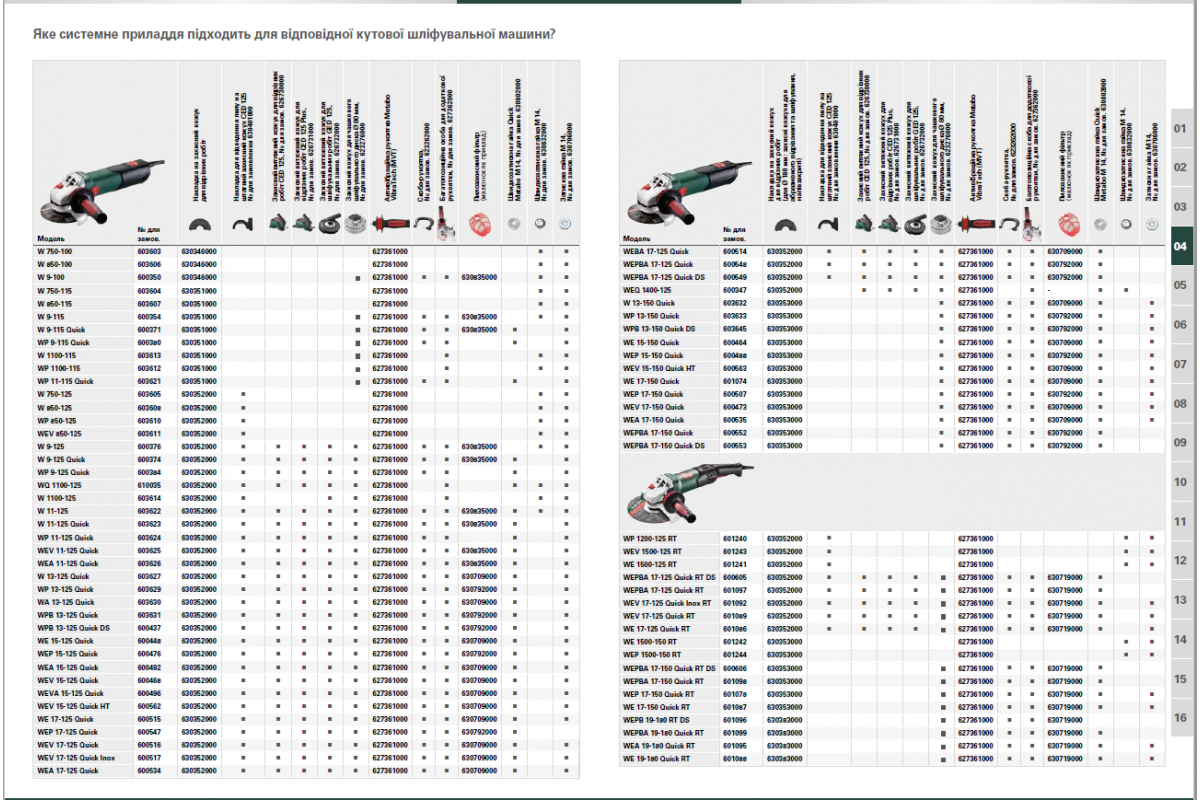Viewport: 1200px width, 800px height.
Task: Switch to section tab 16
Action: coord(1180,718)
